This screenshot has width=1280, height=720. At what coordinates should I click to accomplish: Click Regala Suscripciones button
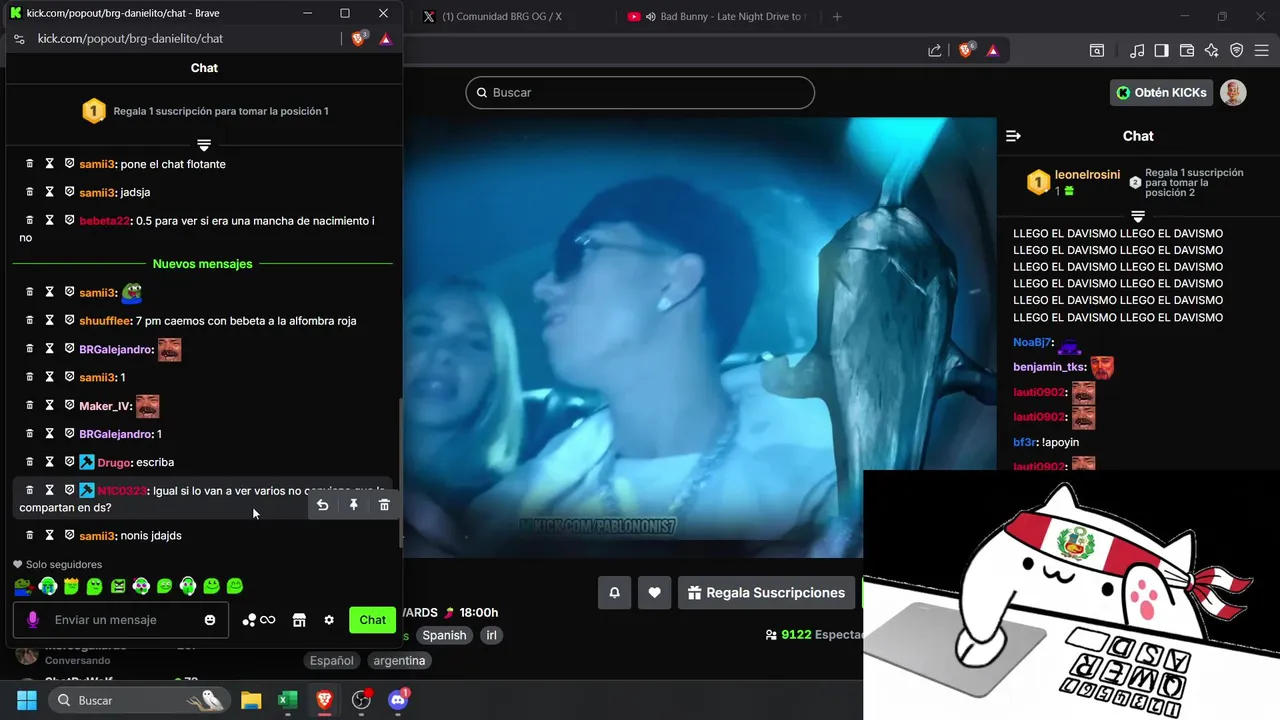(x=766, y=592)
